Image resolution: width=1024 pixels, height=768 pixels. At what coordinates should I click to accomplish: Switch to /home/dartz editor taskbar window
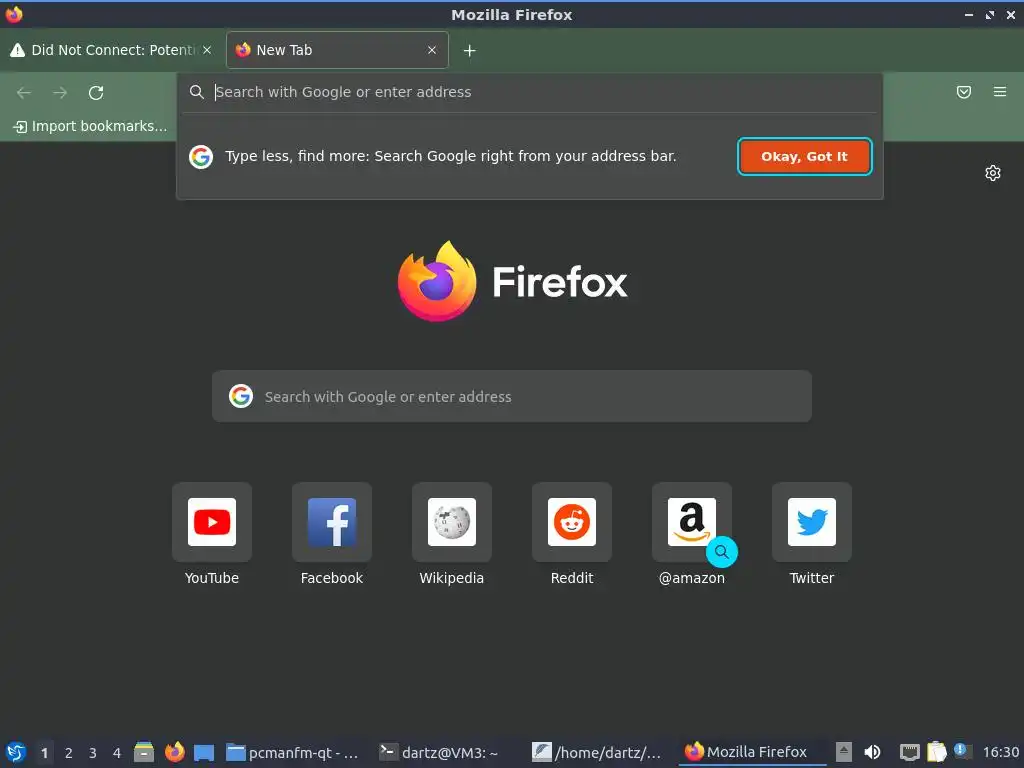click(600, 752)
